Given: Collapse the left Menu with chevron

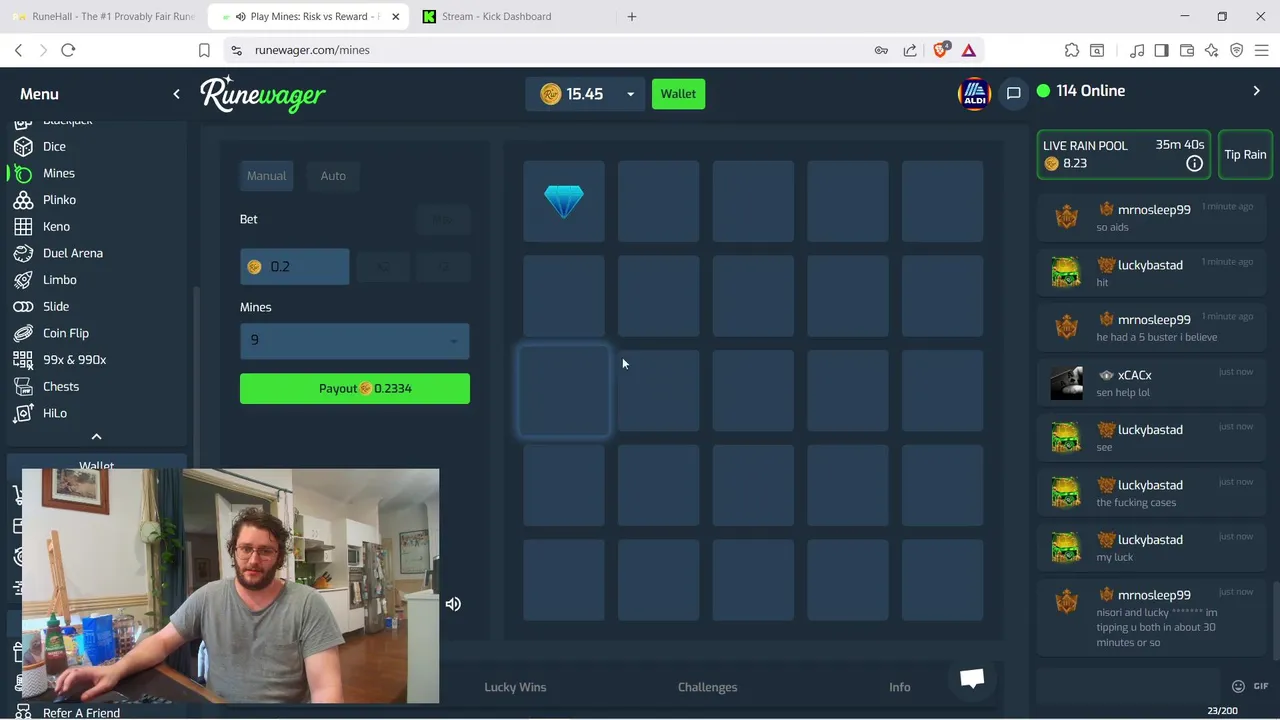Looking at the screenshot, I should 176,94.
